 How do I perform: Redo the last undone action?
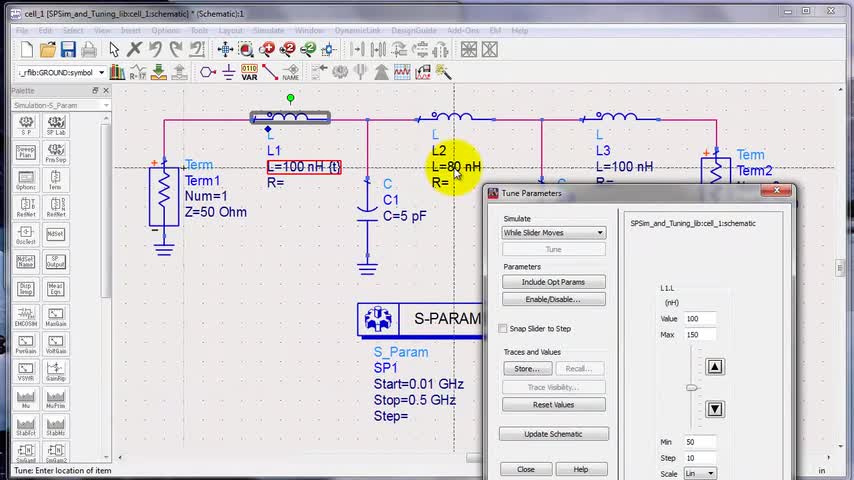(175, 50)
